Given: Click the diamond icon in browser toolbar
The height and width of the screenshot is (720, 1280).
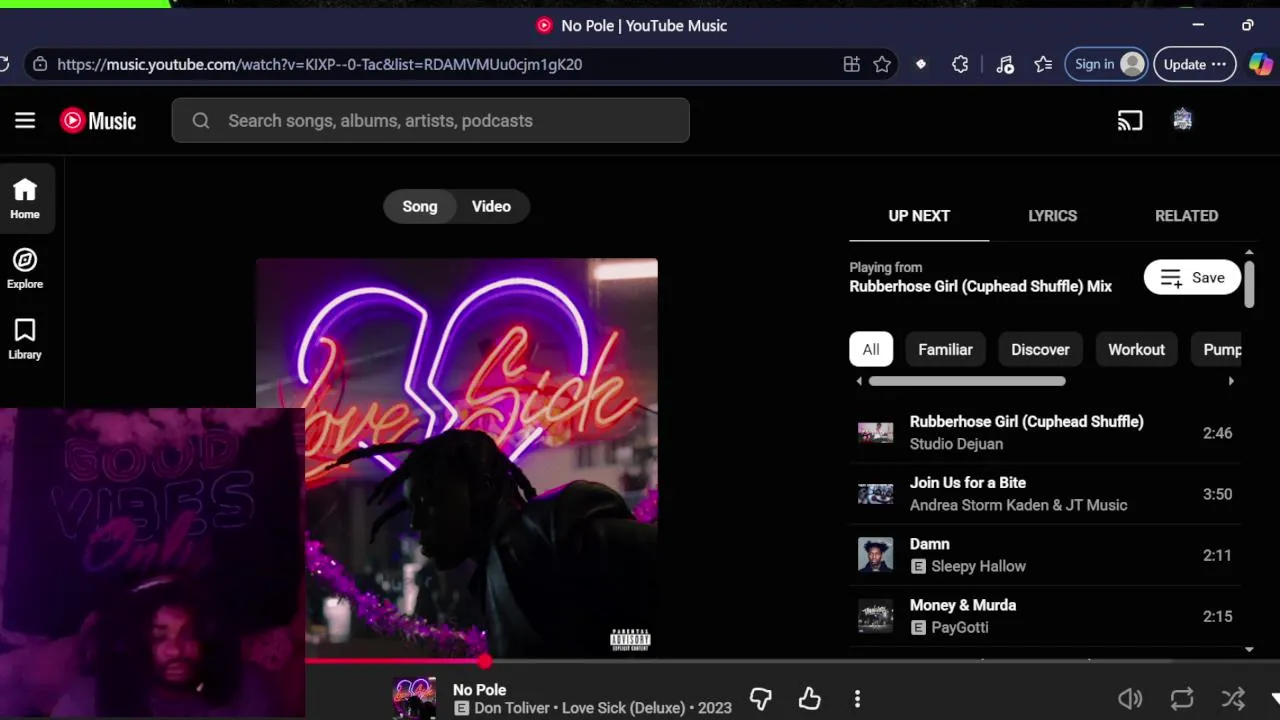Looking at the screenshot, I should point(921,64).
